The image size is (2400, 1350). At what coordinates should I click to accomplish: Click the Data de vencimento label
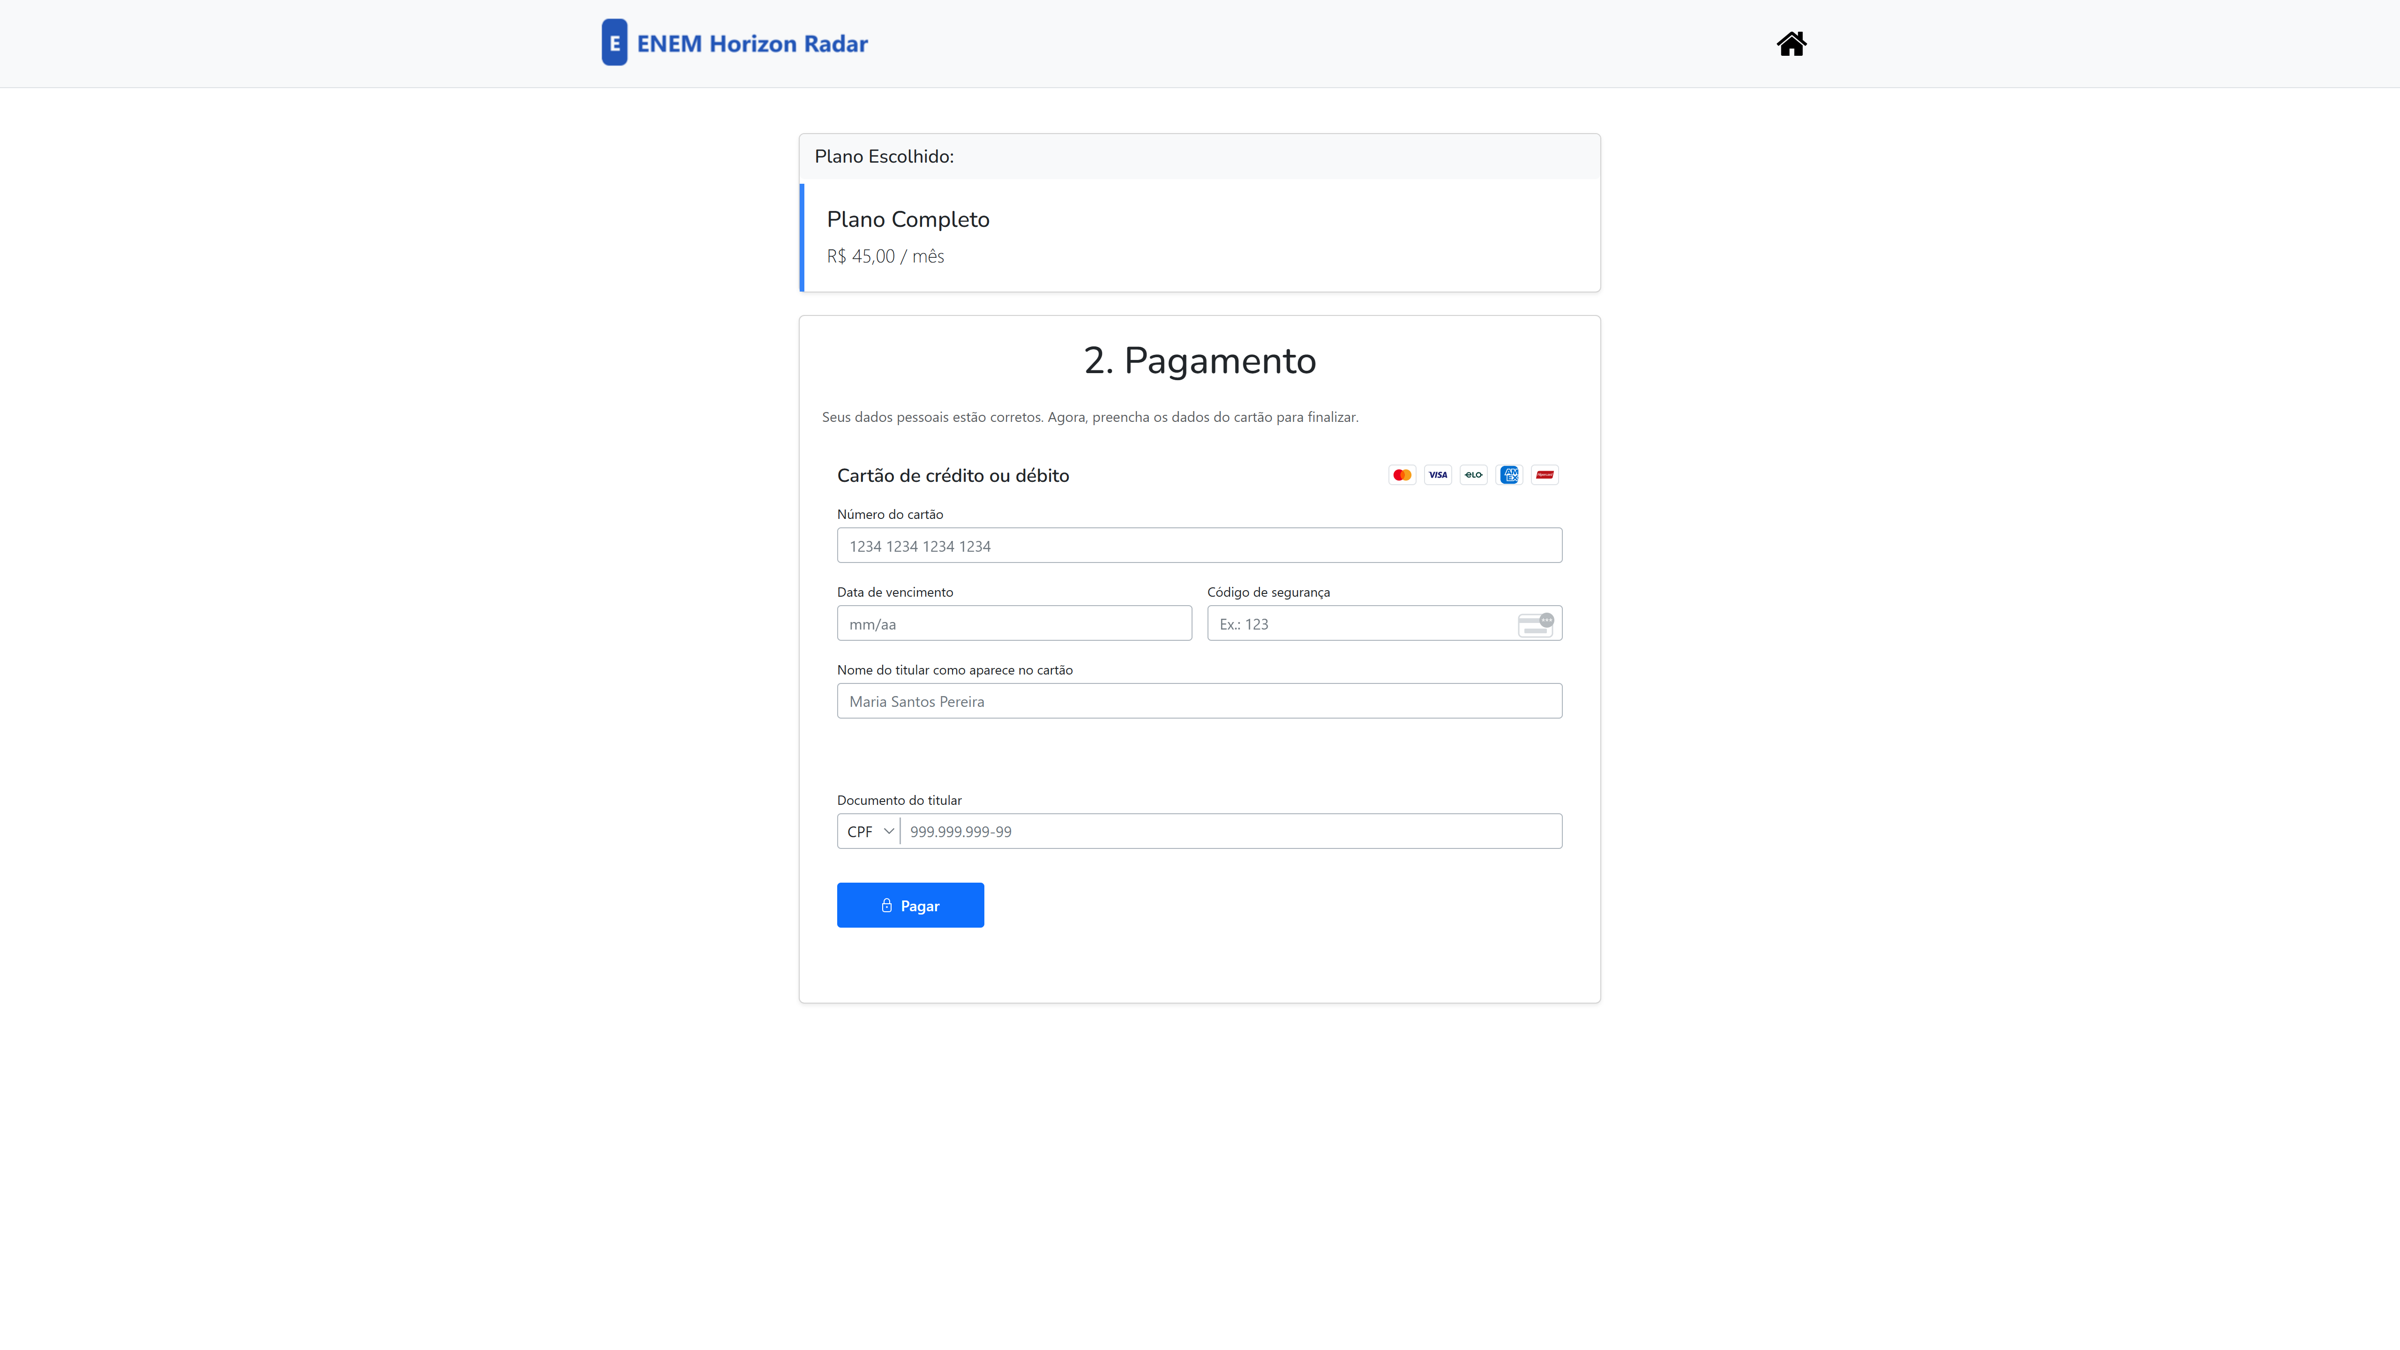pyautogui.click(x=895, y=592)
